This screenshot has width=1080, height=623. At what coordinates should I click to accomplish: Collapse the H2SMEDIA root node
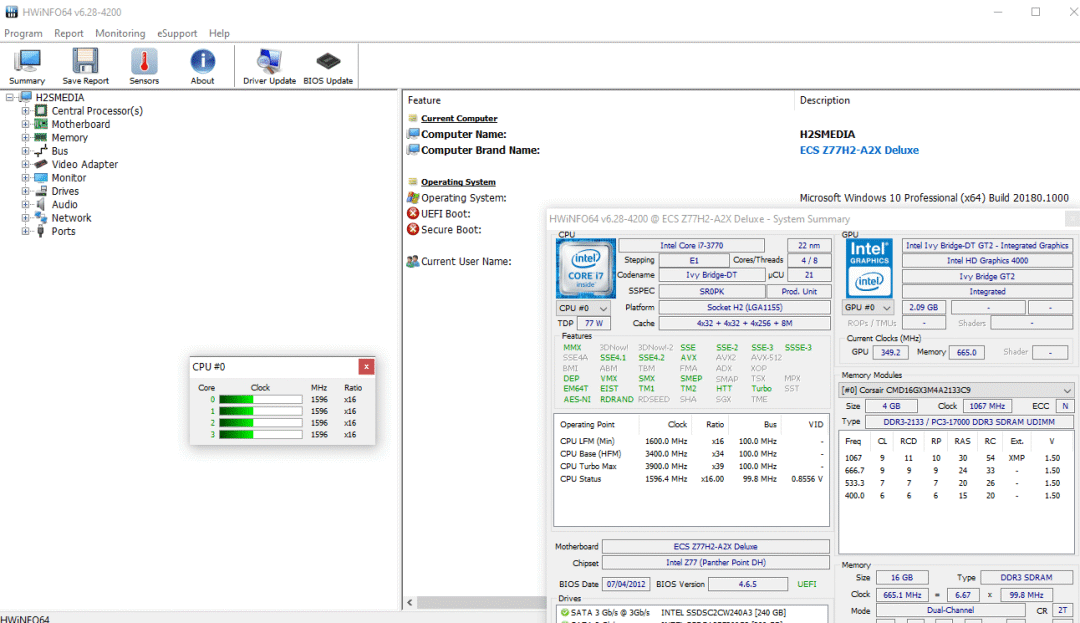pos(10,98)
